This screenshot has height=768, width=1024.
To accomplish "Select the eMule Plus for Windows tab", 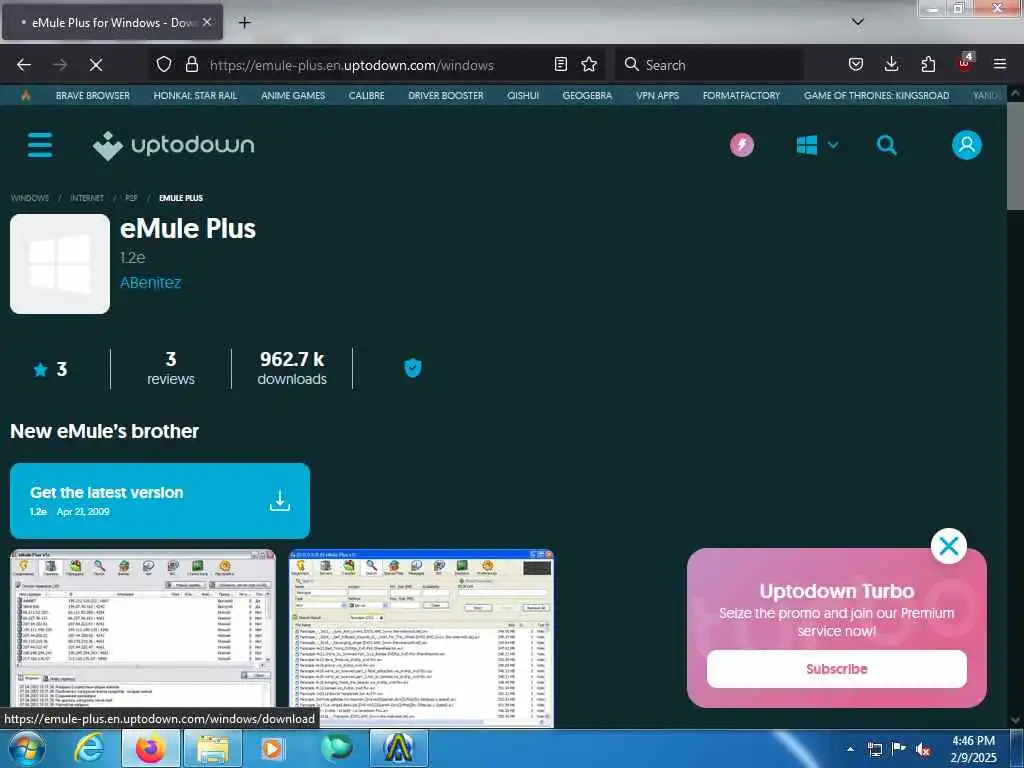I will tap(112, 22).
